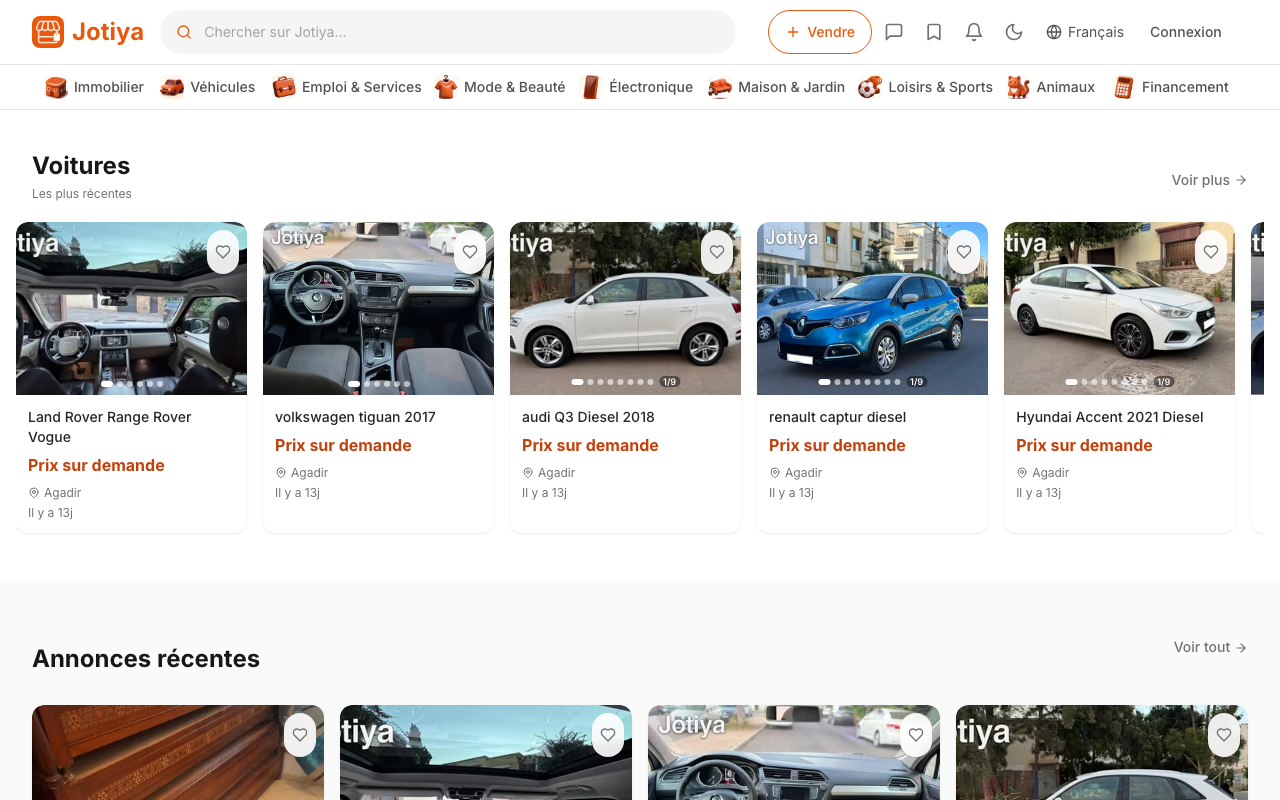Click Prix sur demande under renault captur
1280x800 pixels.
(x=837, y=445)
